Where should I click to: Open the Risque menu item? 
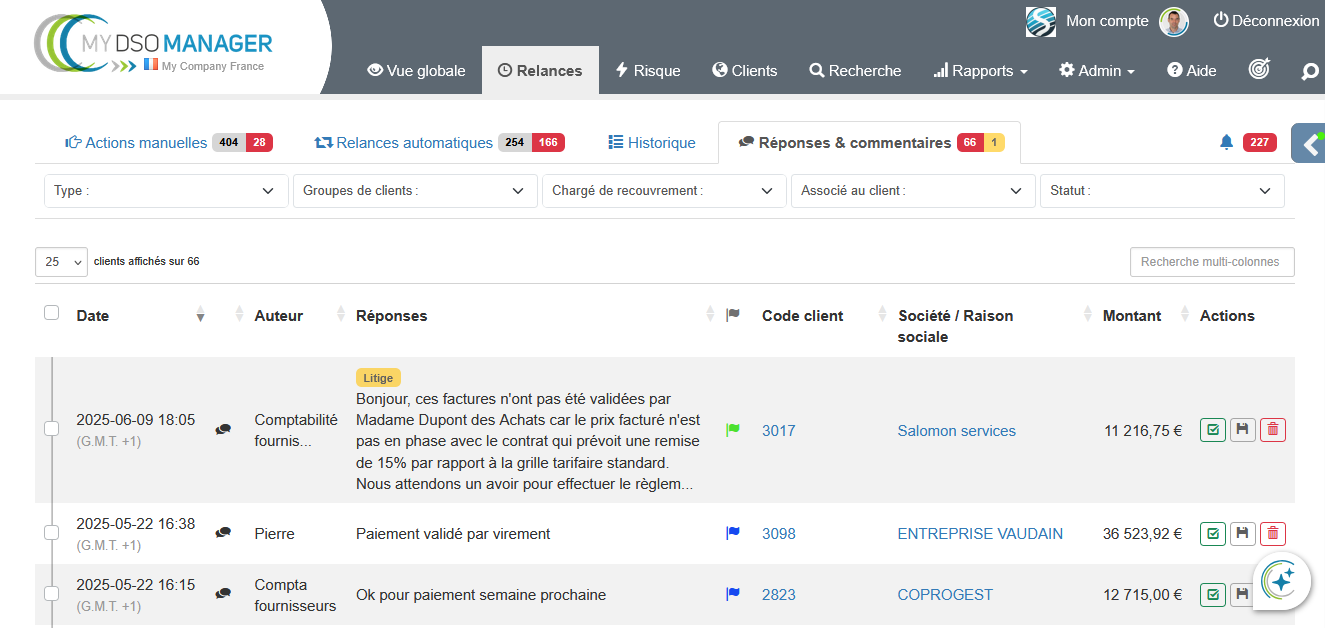click(647, 71)
